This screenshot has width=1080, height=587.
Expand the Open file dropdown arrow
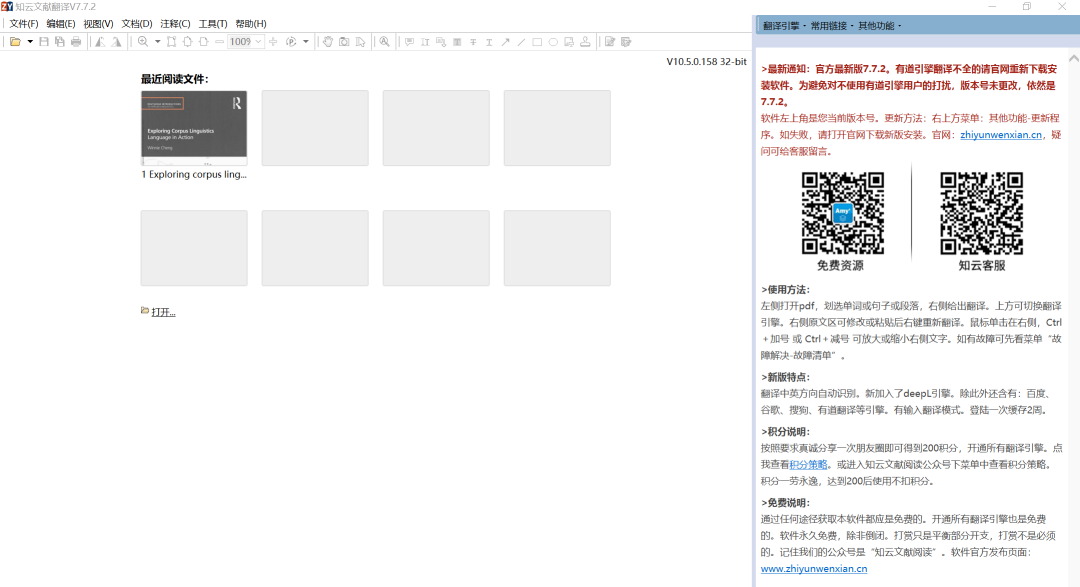30,42
